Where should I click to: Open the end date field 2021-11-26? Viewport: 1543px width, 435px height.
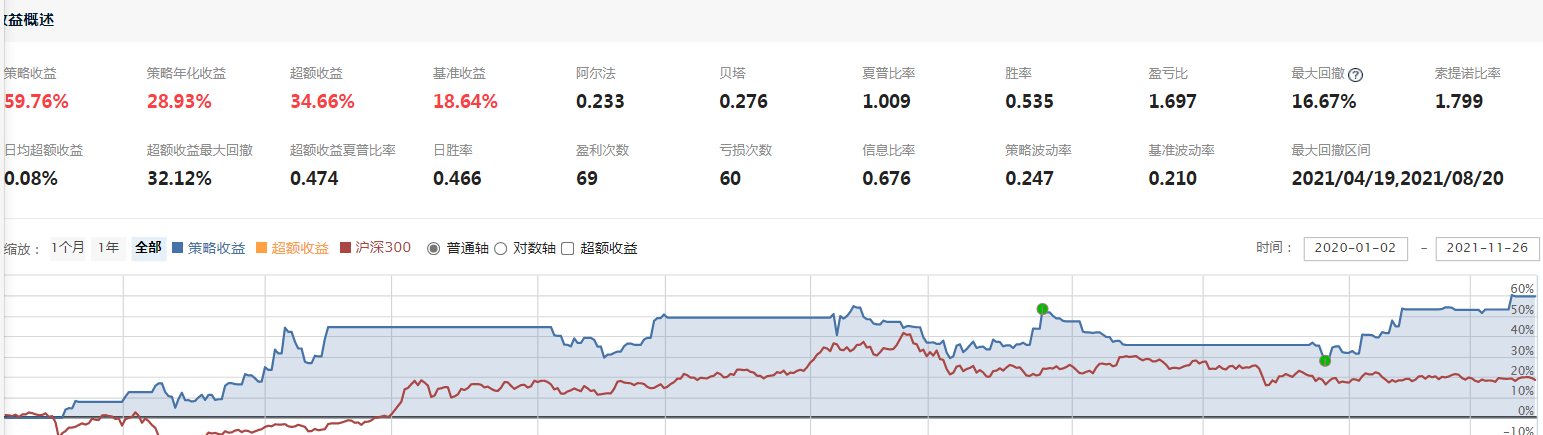click(1487, 248)
